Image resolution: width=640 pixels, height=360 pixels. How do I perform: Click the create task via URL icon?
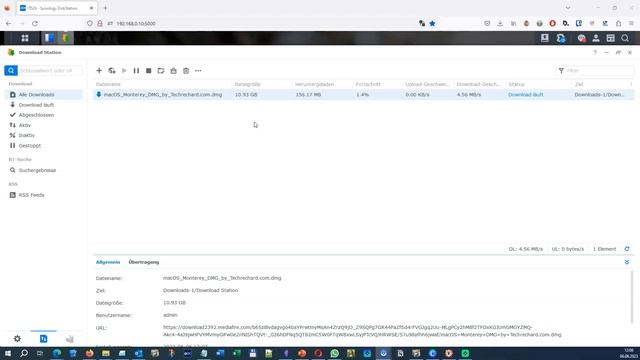click(x=112, y=71)
